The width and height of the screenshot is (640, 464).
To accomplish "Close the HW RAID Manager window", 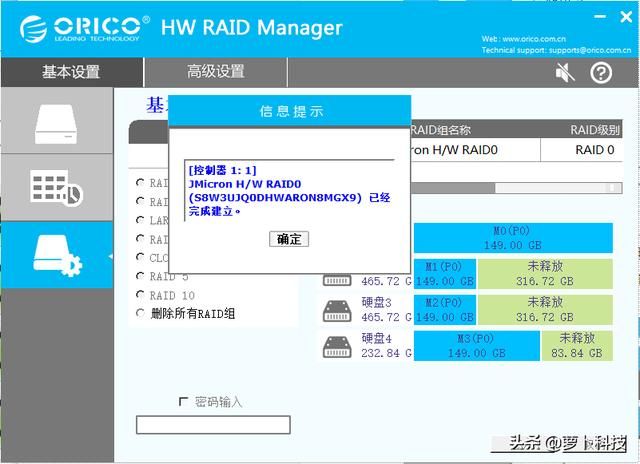I will [626, 17].
